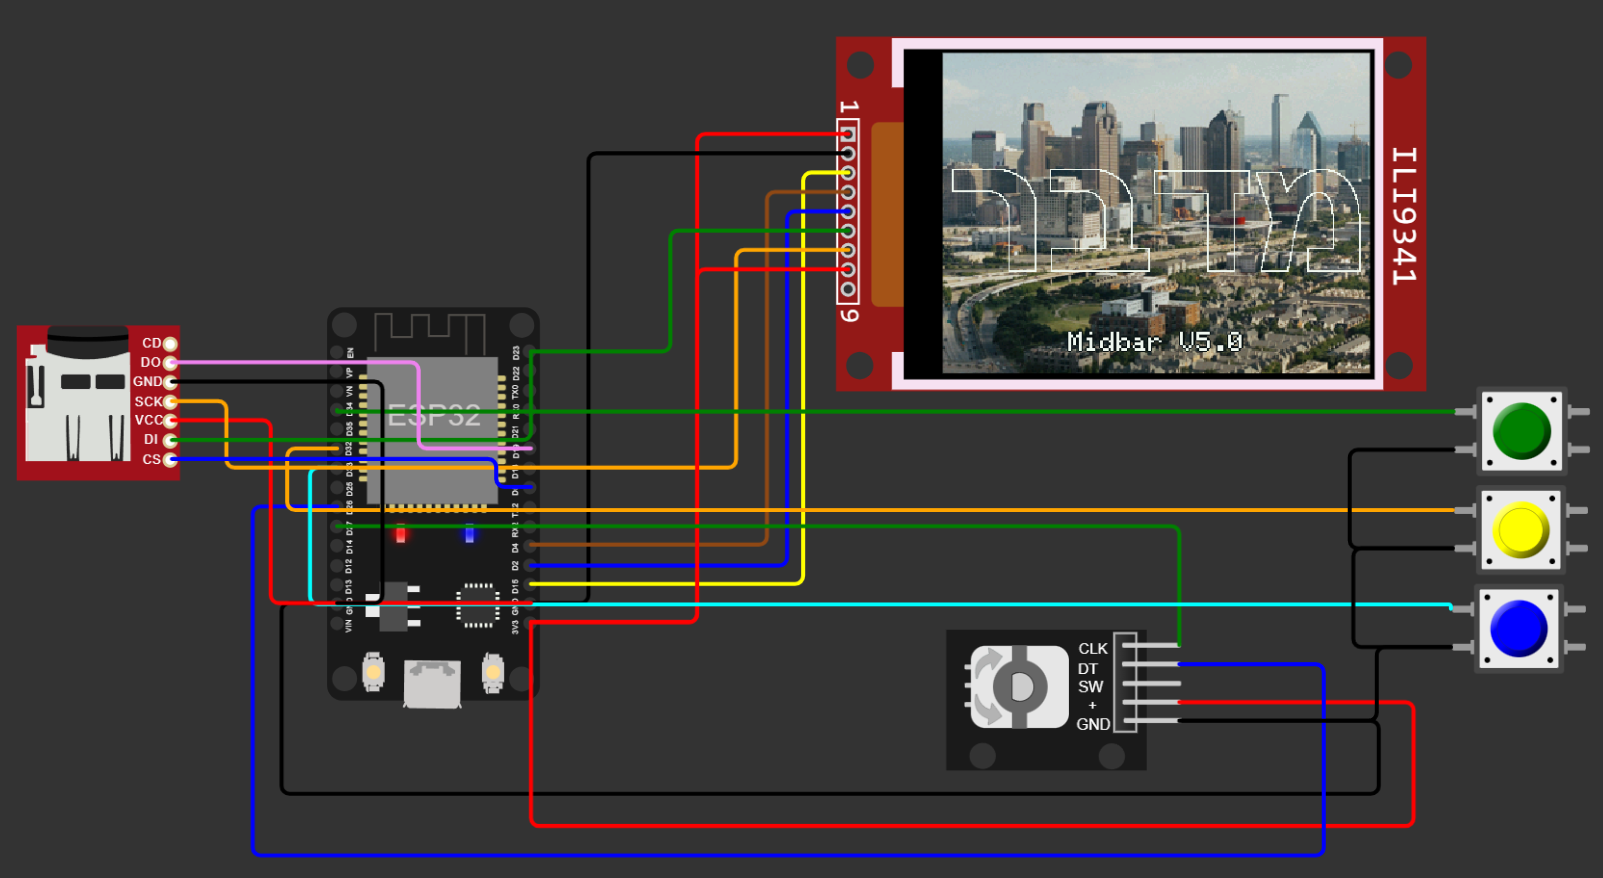
Task: Click the ILI9341 label on the display
Action: pyautogui.click(x=1404, y=215)
